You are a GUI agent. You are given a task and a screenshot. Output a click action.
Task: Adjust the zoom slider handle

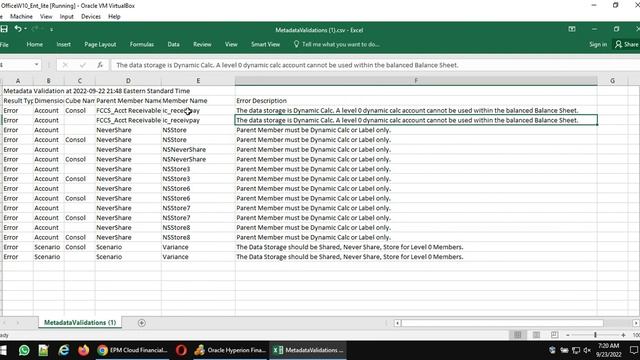click(595, 335)
